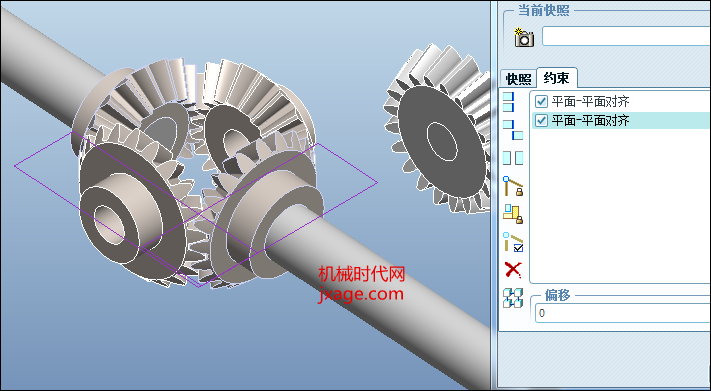This screenshot has height=391, width=711.
Task: Delete selected constraint with red X icon
Action: pos(513,269)
